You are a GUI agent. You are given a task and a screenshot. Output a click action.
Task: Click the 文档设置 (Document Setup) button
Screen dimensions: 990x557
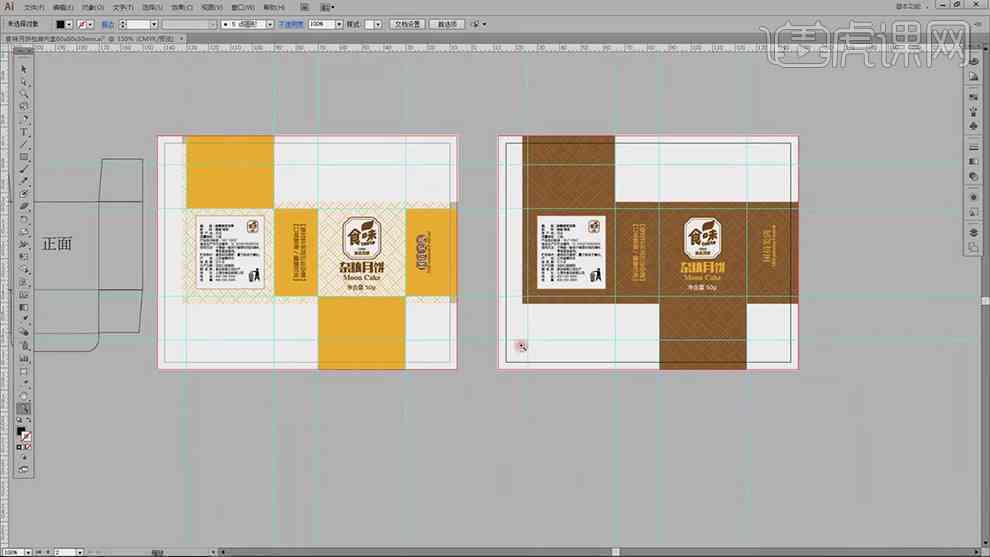coord(407,24)
